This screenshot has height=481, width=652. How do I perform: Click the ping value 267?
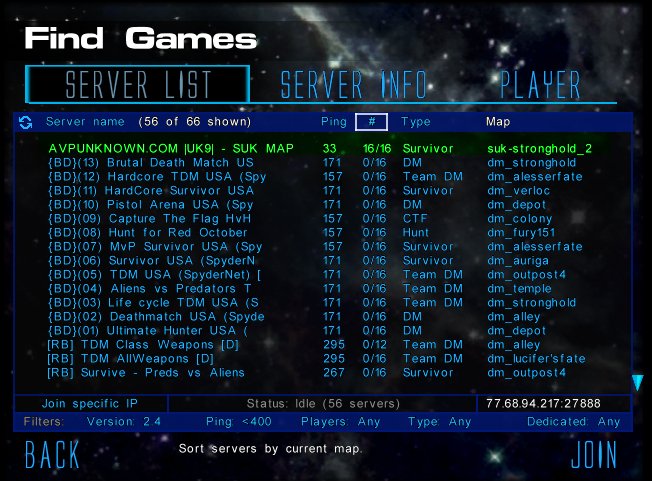pyautogui.click(x=333, y=372)
